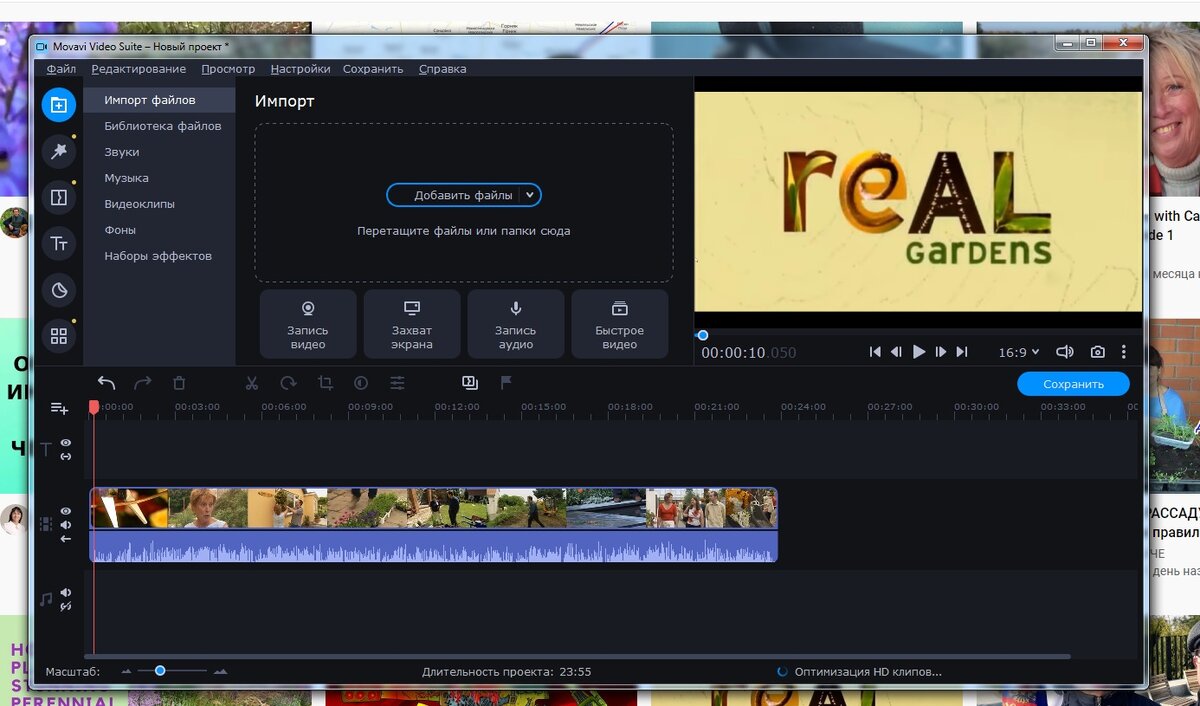Select the clip's audio waveform
This screenshot has height=706, width=1200.
[434, 546]
